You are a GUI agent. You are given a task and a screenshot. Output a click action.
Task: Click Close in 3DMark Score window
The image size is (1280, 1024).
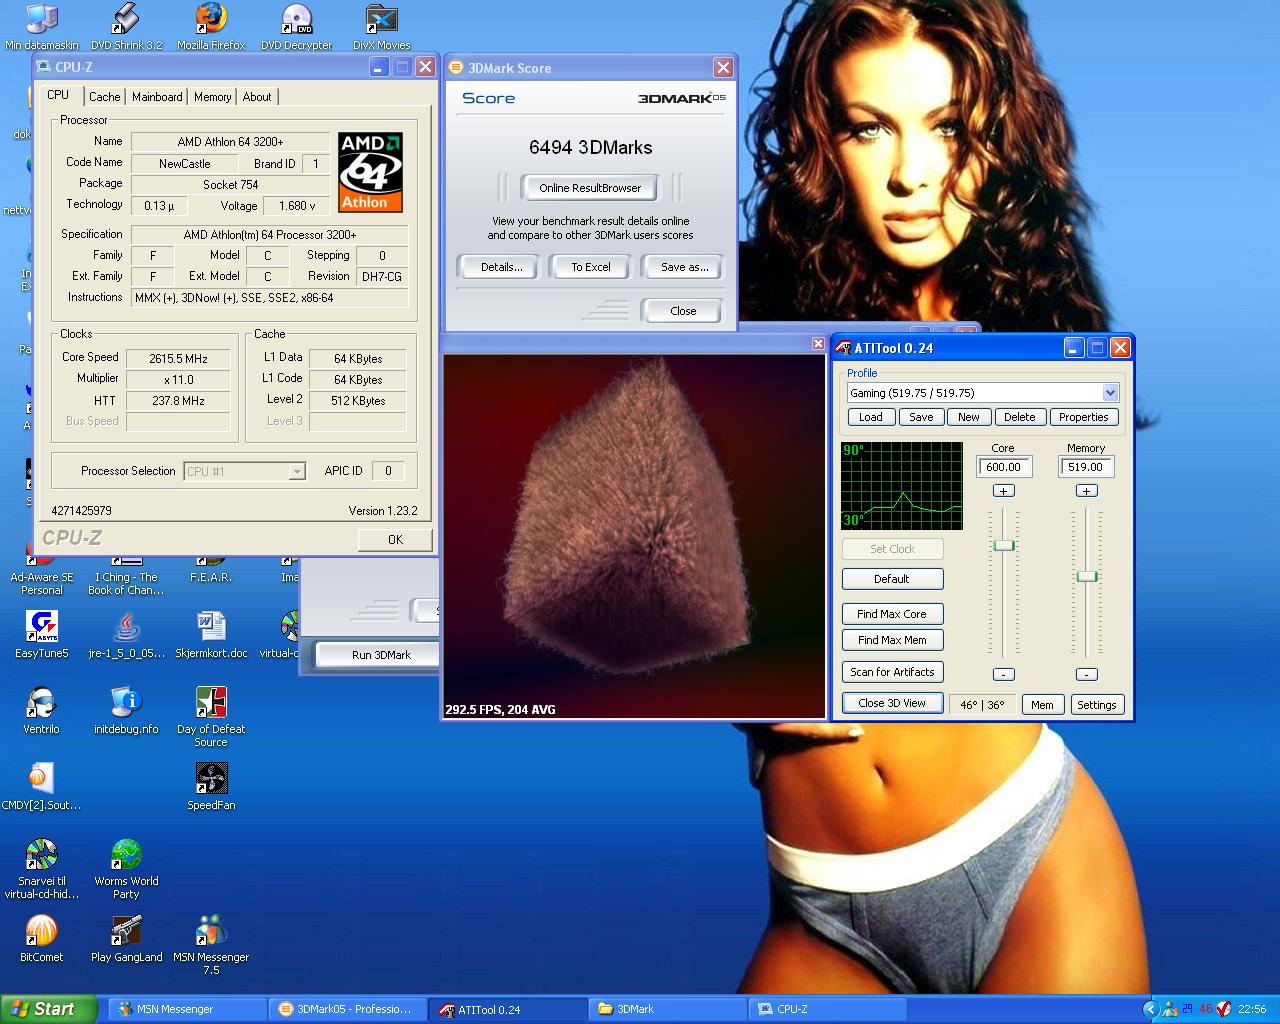[683, 311]
